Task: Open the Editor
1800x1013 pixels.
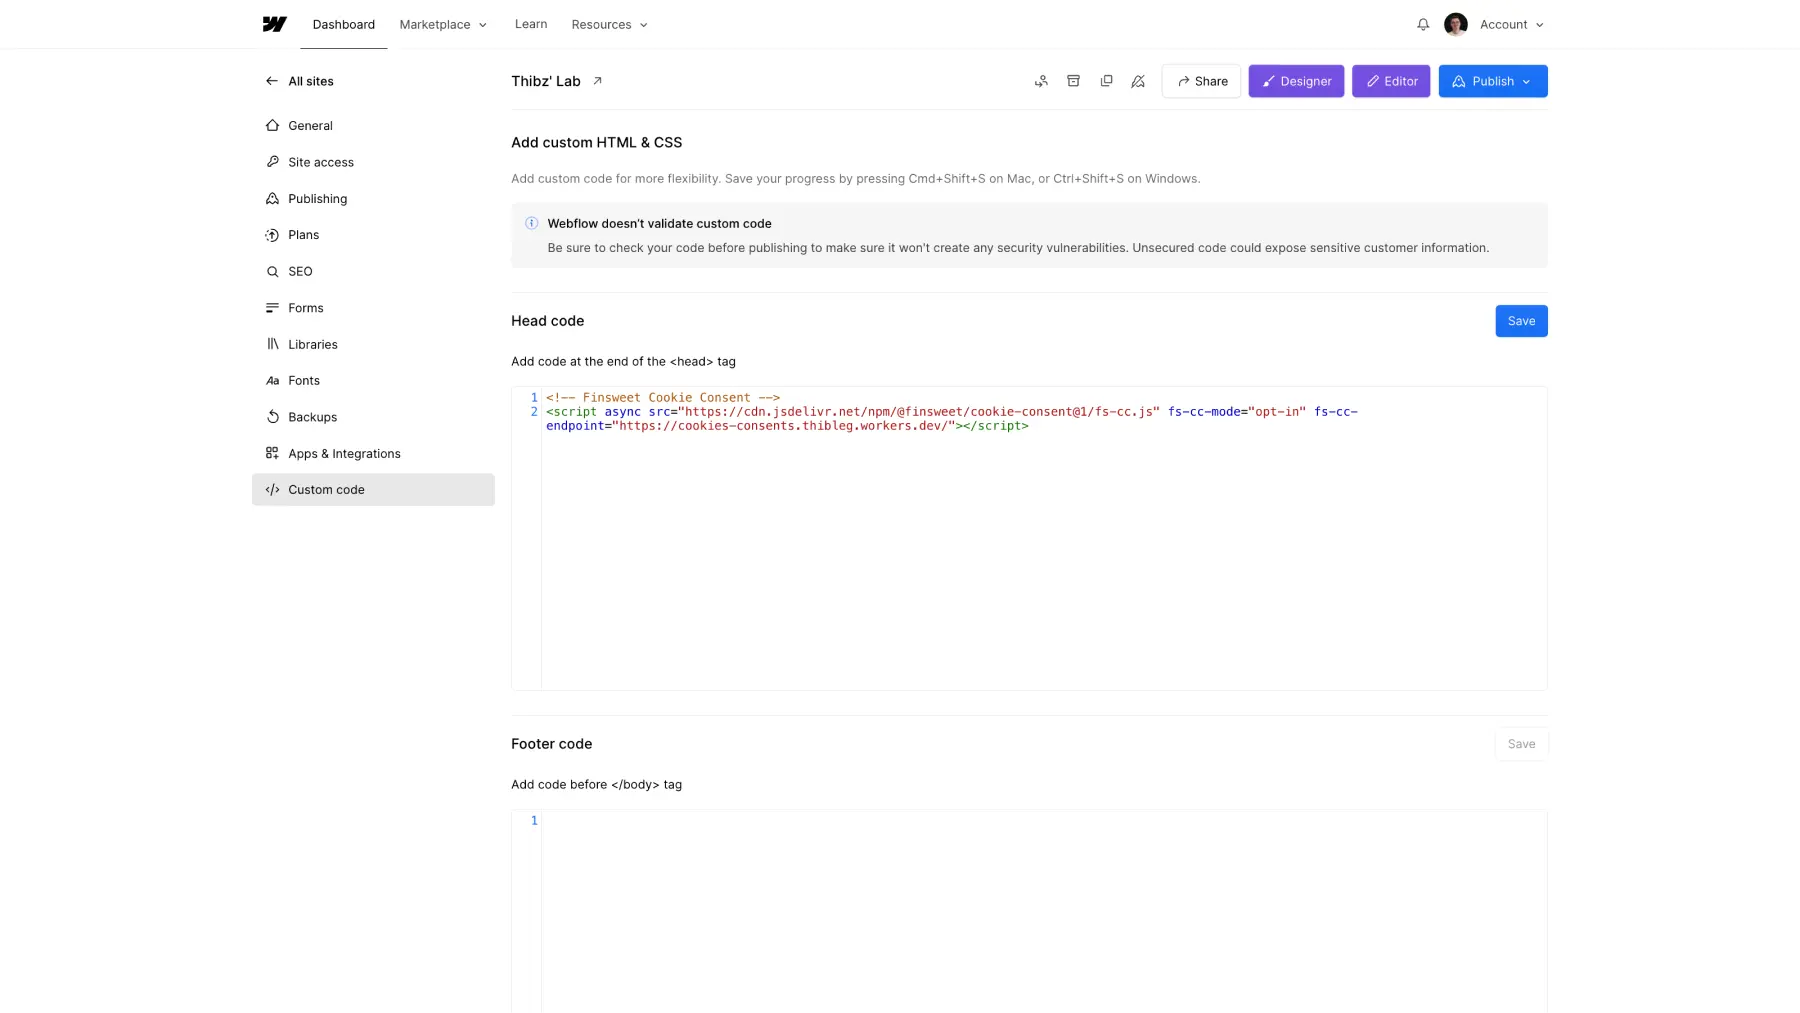Action: [x=1390, y=81]
